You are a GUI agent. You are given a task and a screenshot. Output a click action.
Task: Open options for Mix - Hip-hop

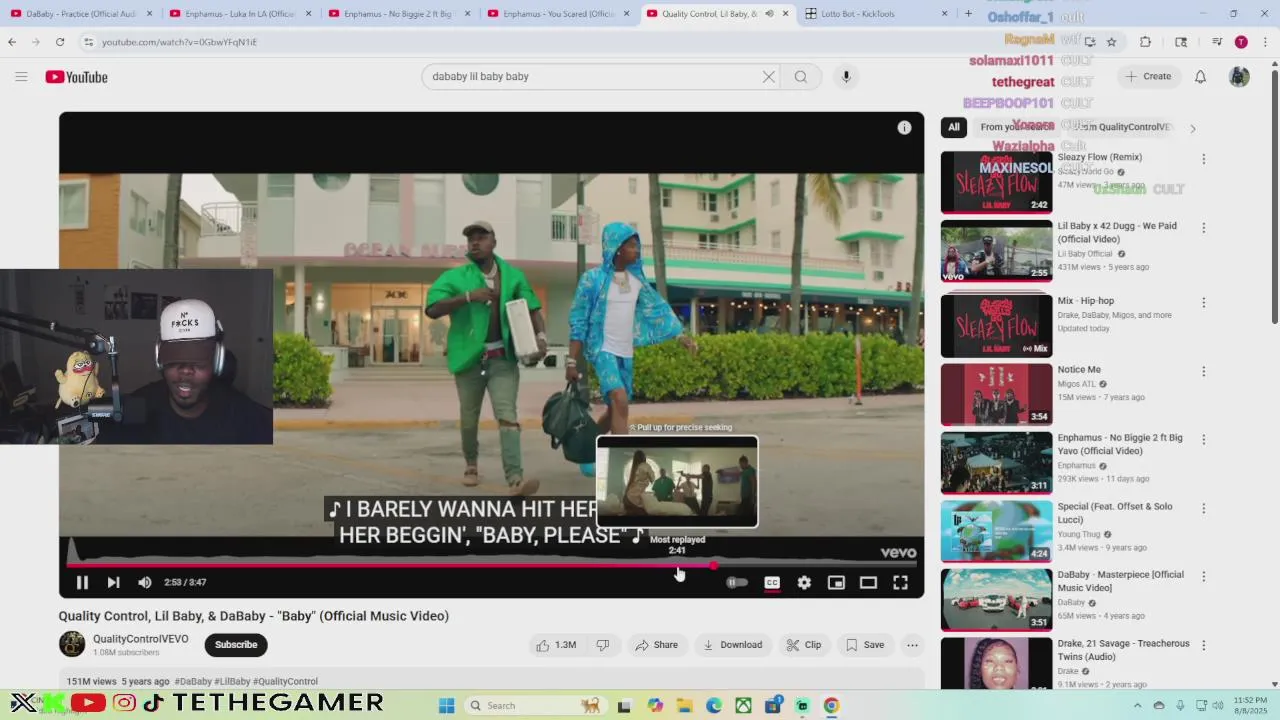[1203, 303]
